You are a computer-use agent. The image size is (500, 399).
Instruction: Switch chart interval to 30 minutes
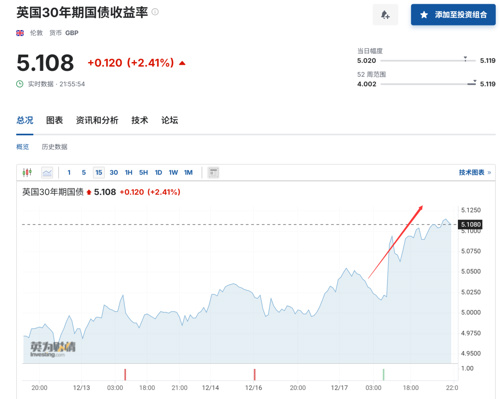(x=114, y=172)
